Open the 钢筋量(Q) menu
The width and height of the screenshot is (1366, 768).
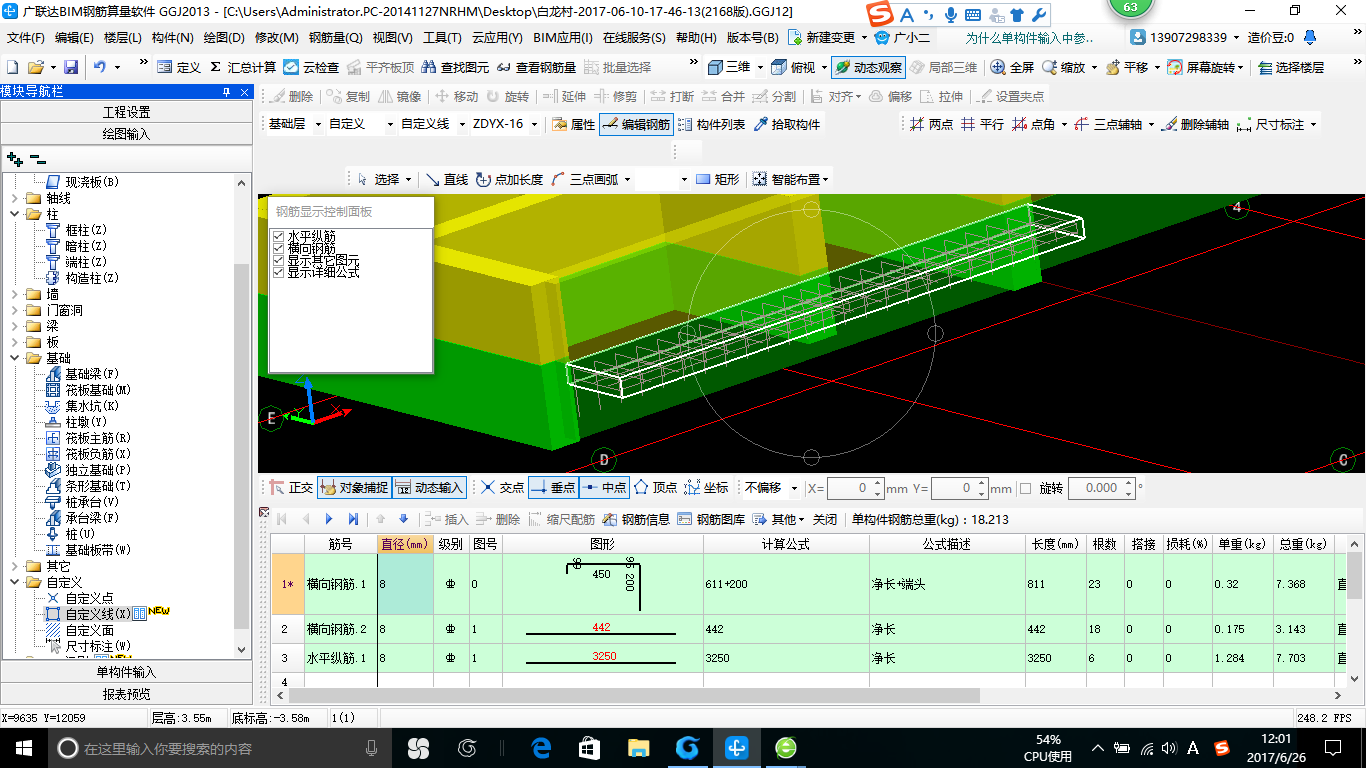pyautogui.click(x=335, y=38)
